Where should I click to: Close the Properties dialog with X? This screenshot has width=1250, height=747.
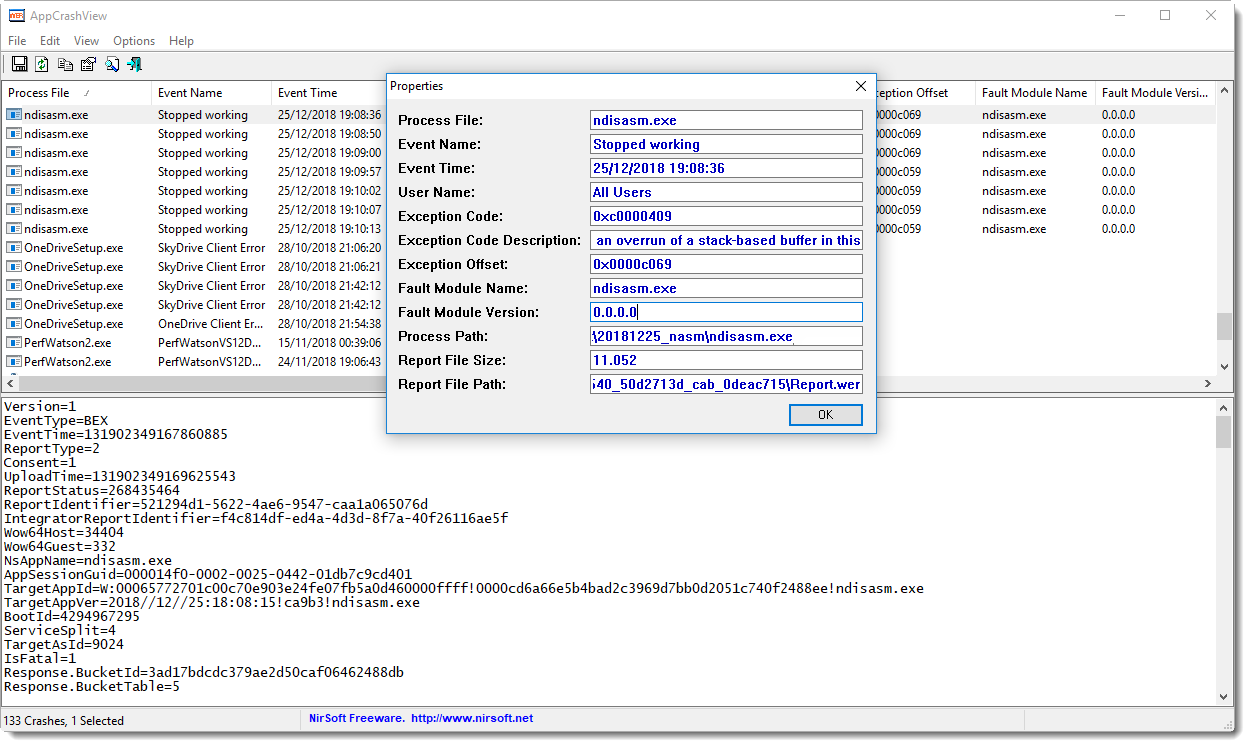point(861,86)
